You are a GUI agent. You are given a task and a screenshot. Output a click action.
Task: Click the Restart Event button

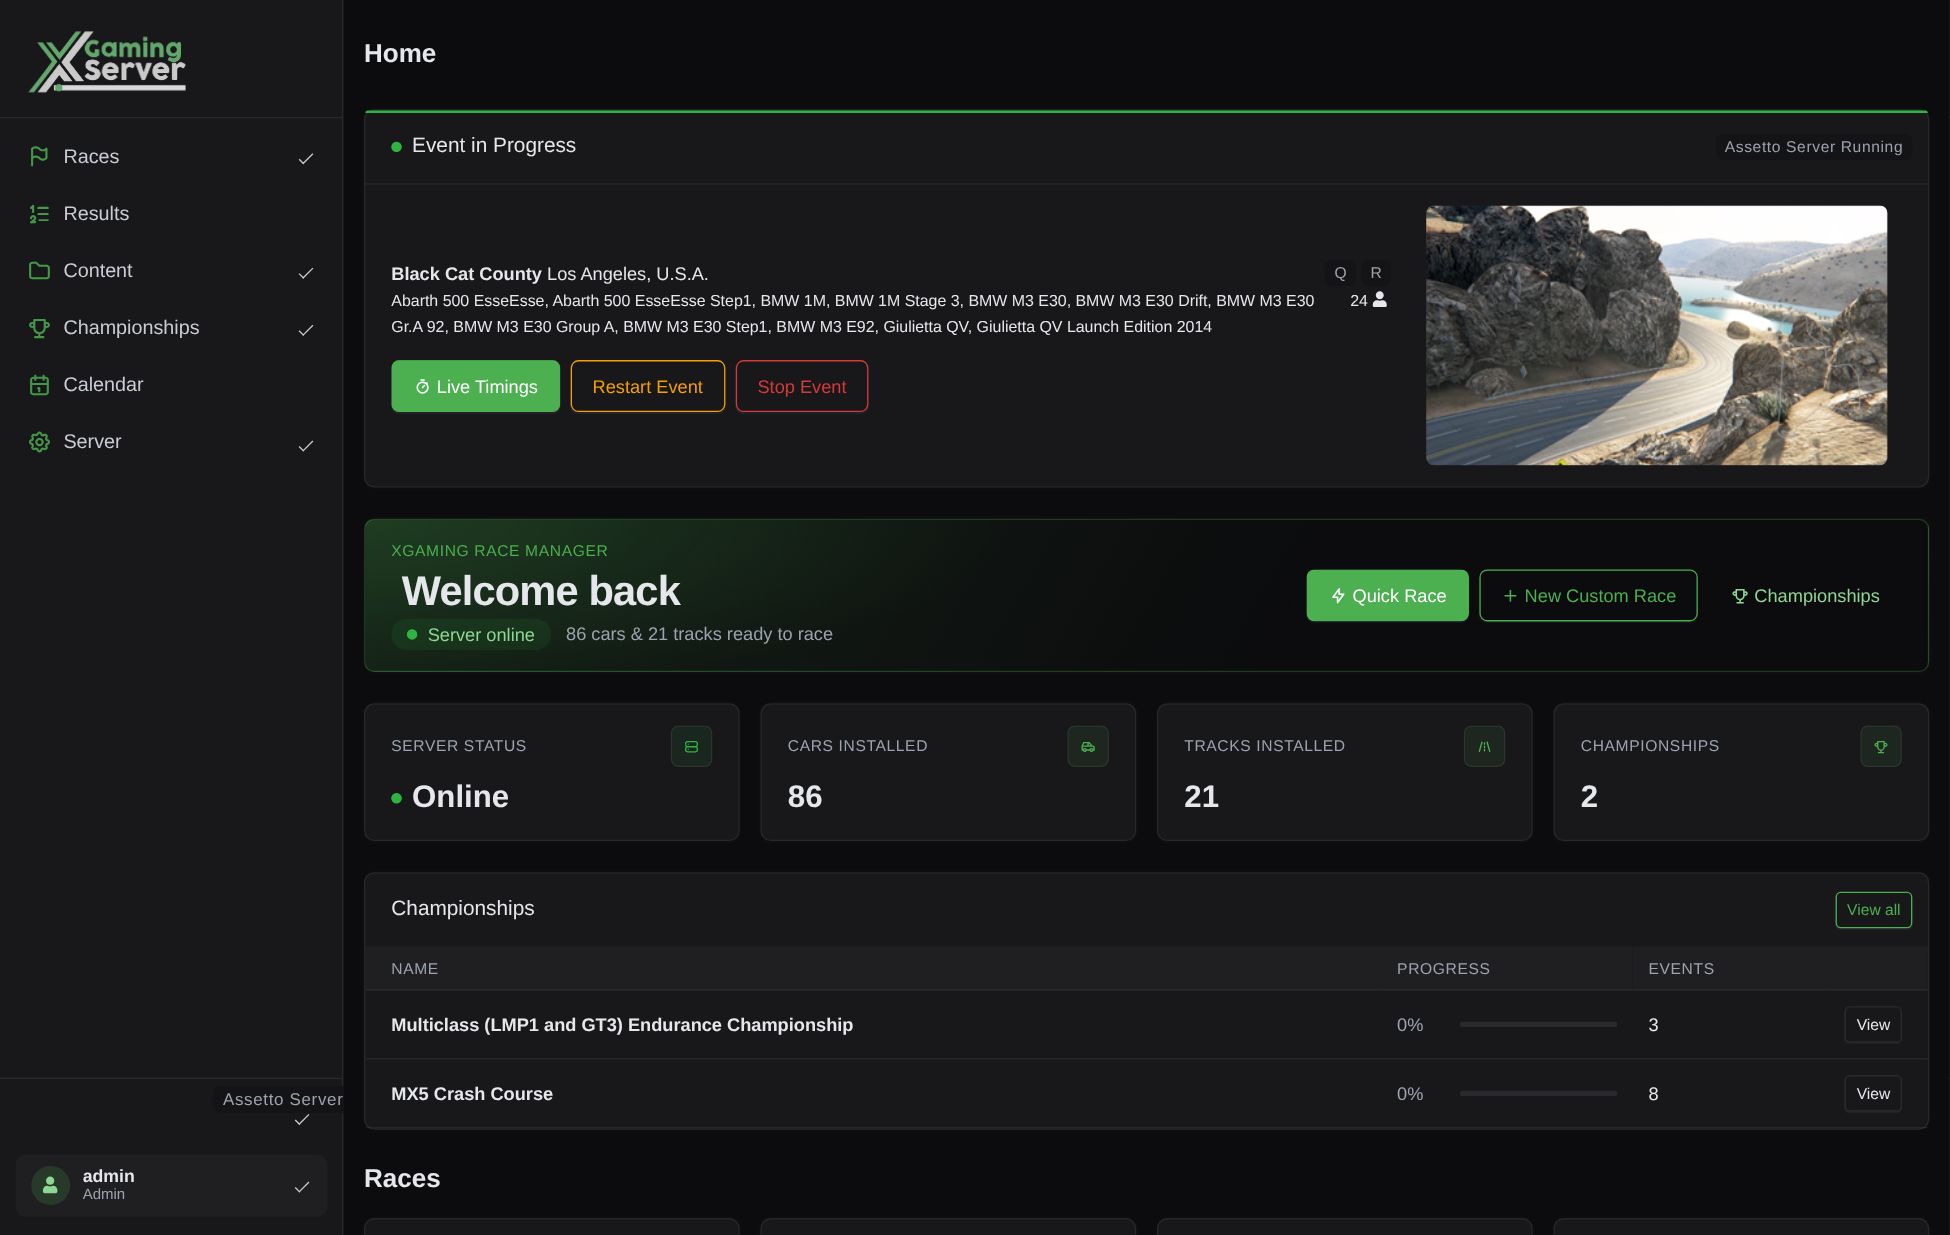pyautogui.click(x=648, y=386)
